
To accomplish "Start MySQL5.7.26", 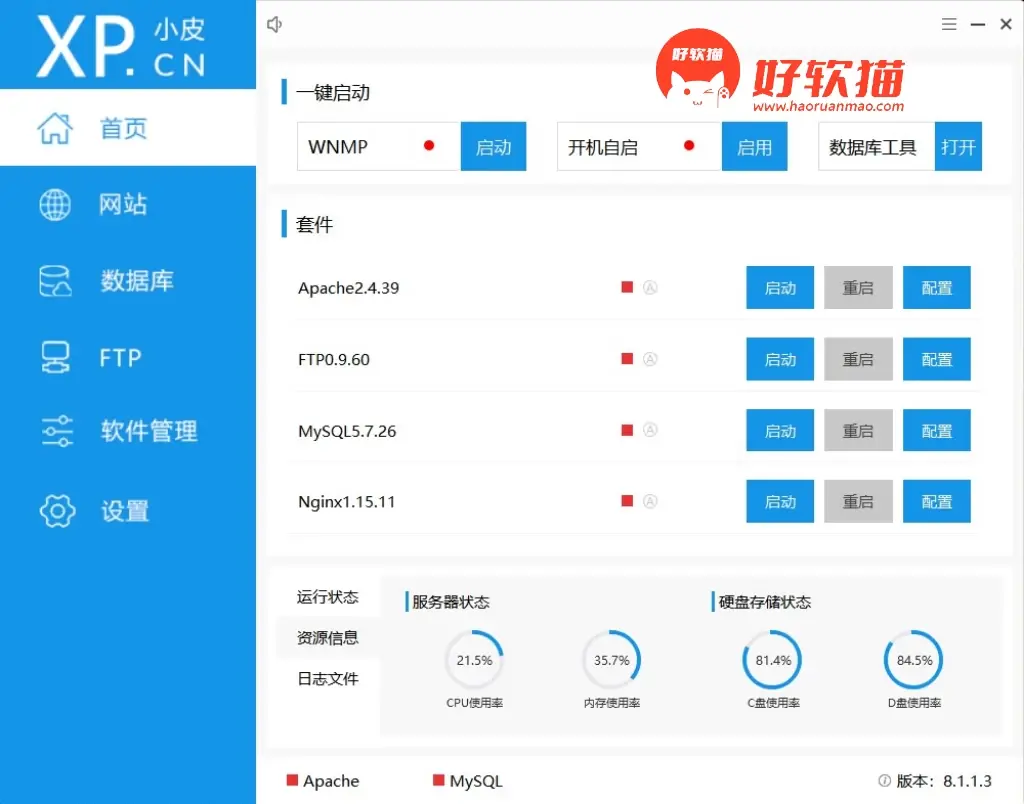I will coord(780,430).
